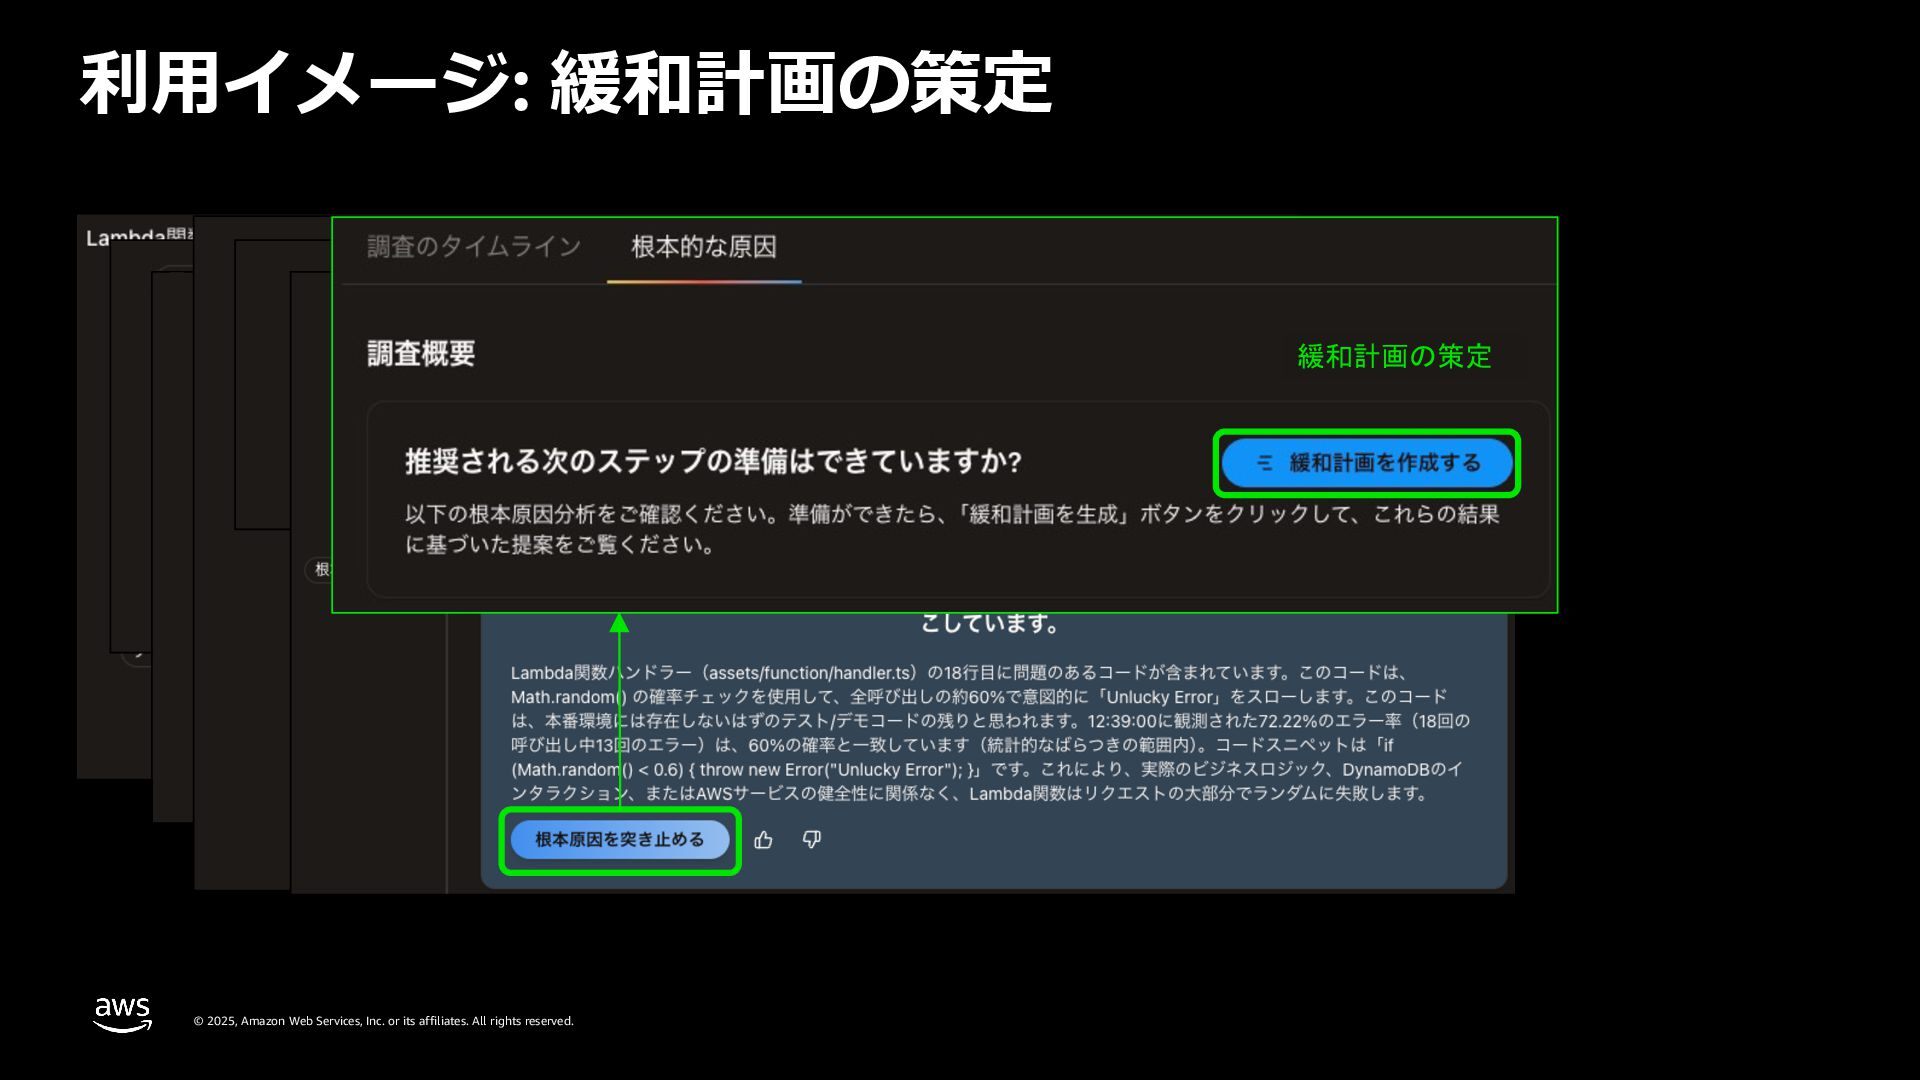
Task: Select the 根本的な原因 tab
Action: pos(703,247)
